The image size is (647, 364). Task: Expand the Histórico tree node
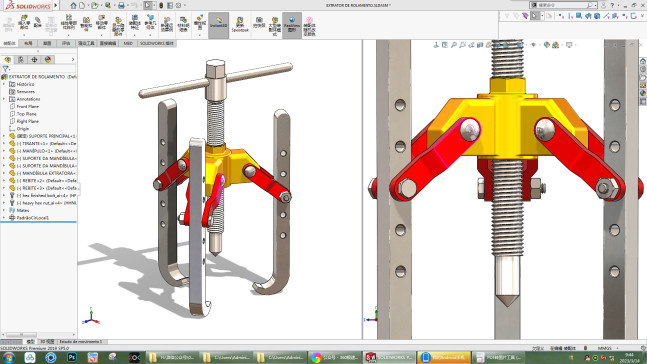point(4,84)
